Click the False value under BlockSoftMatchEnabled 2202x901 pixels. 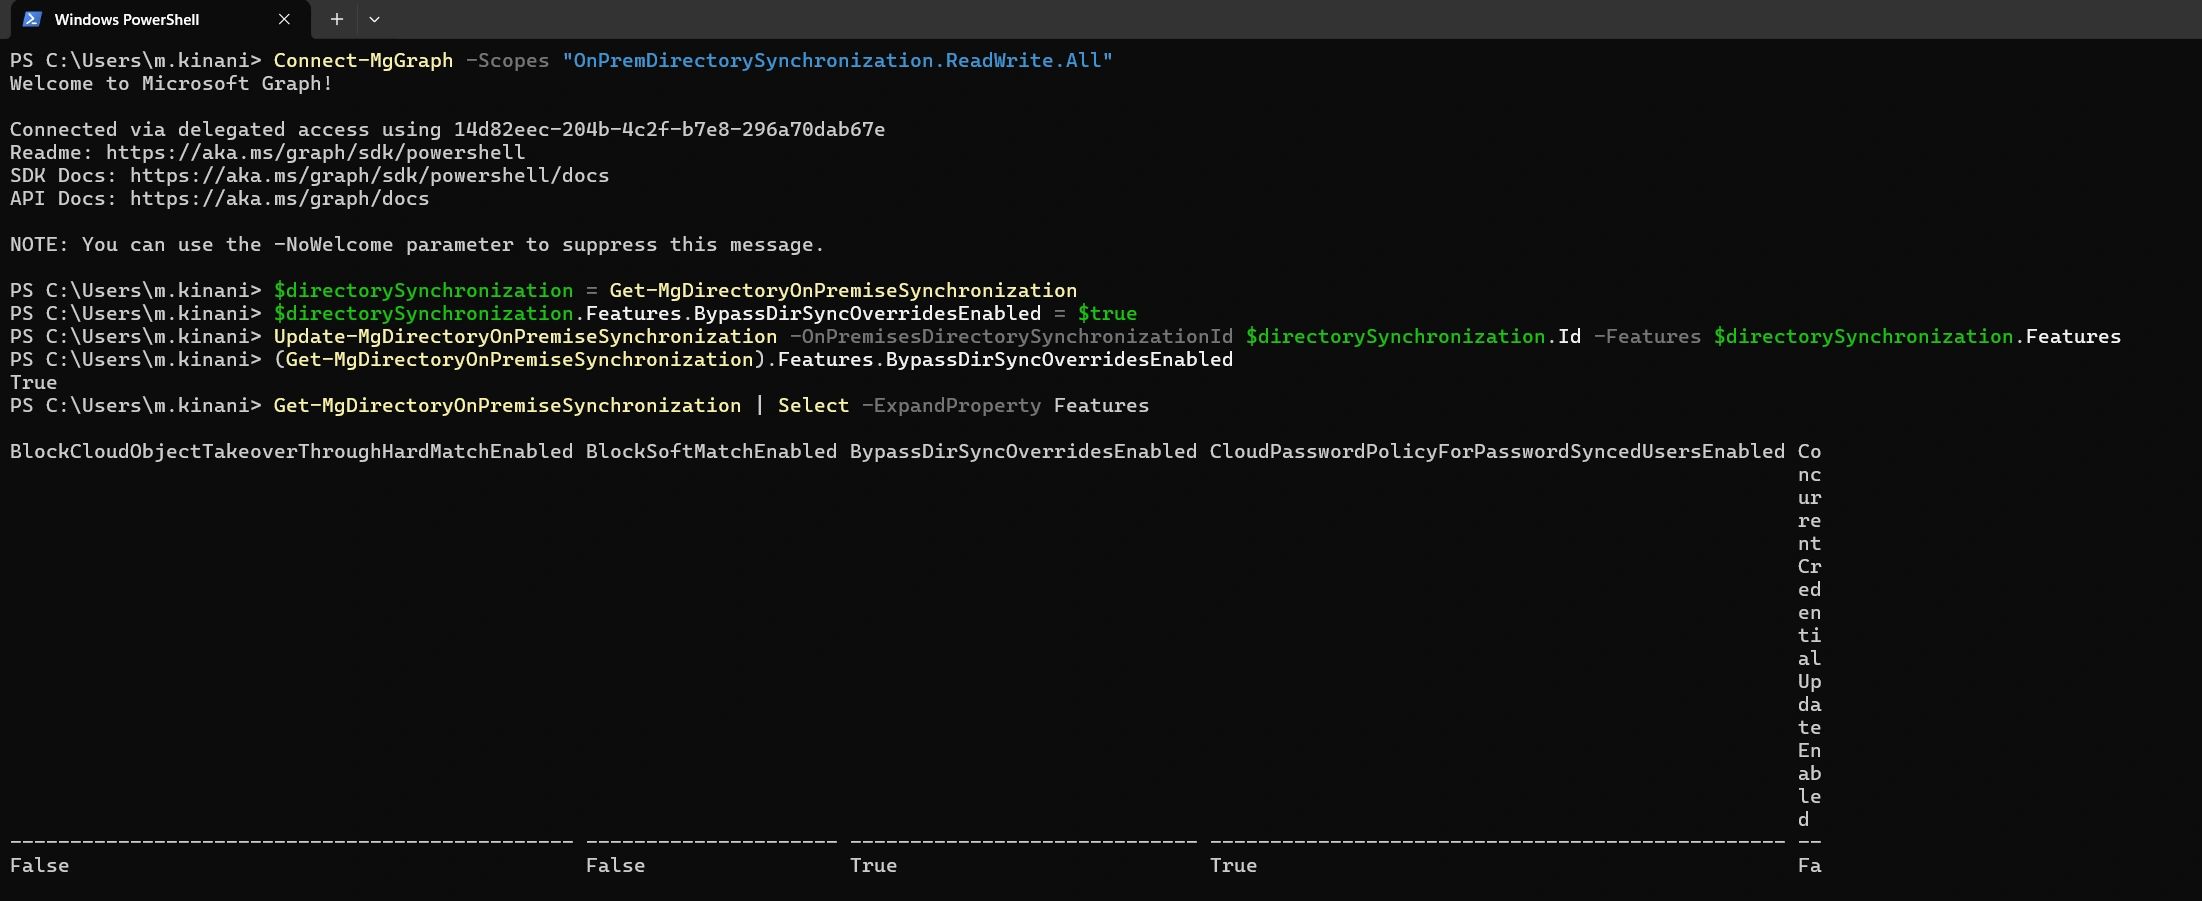pos(615,865)
